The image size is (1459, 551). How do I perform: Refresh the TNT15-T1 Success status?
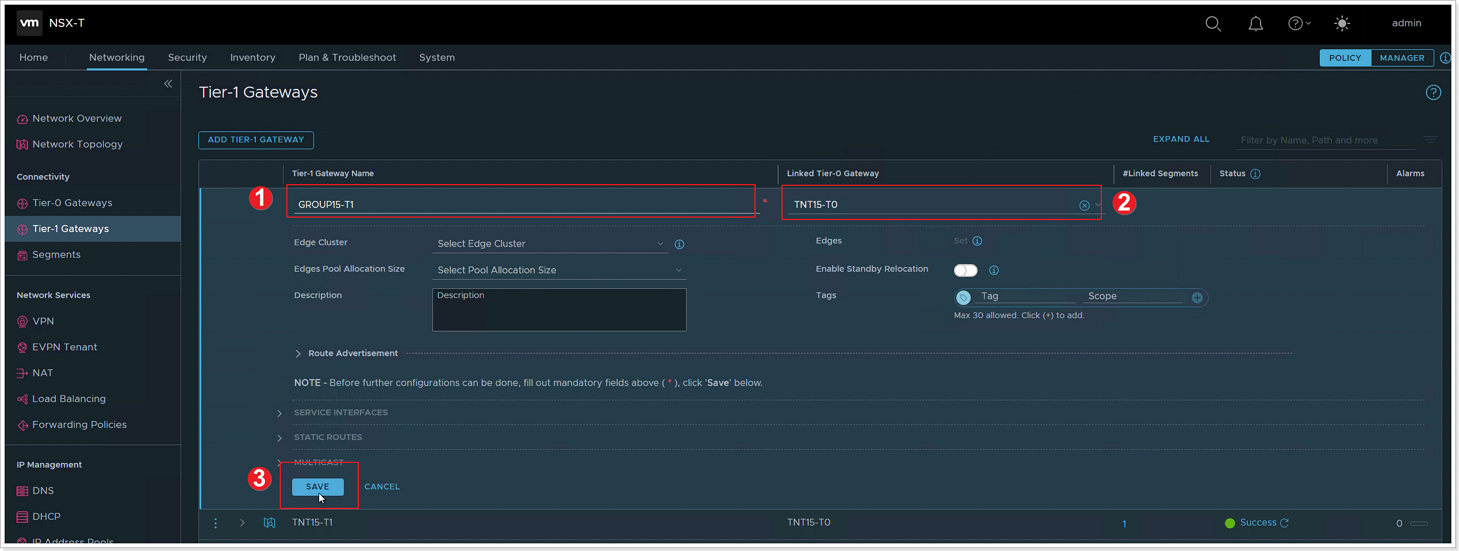click(x=1284, y=523)
